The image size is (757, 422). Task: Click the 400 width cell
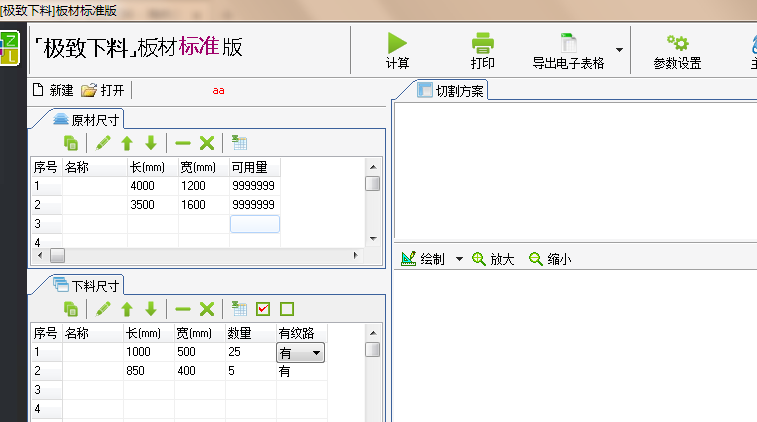point(200,371)
